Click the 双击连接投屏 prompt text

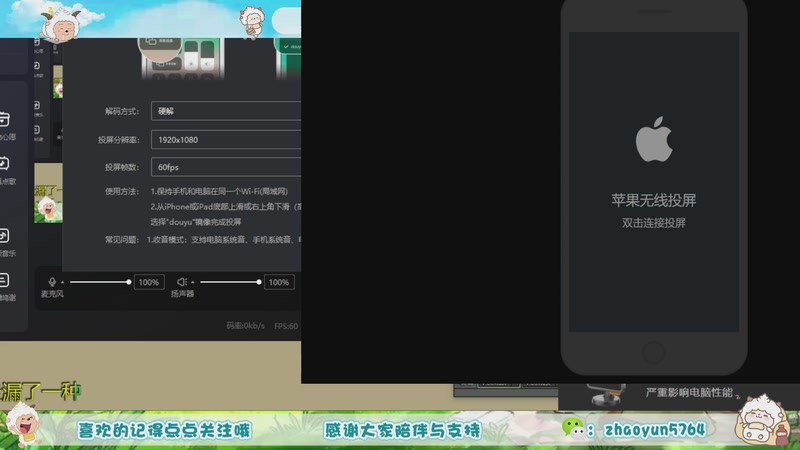point(654,223)
